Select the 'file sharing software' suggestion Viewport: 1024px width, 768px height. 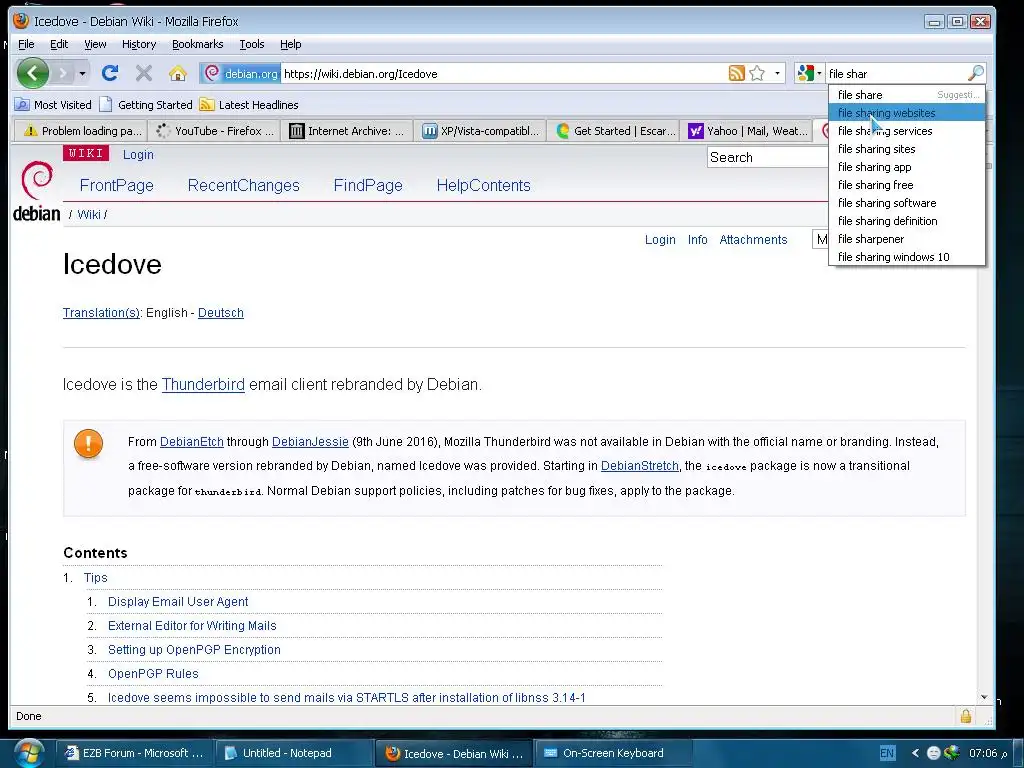906,203
